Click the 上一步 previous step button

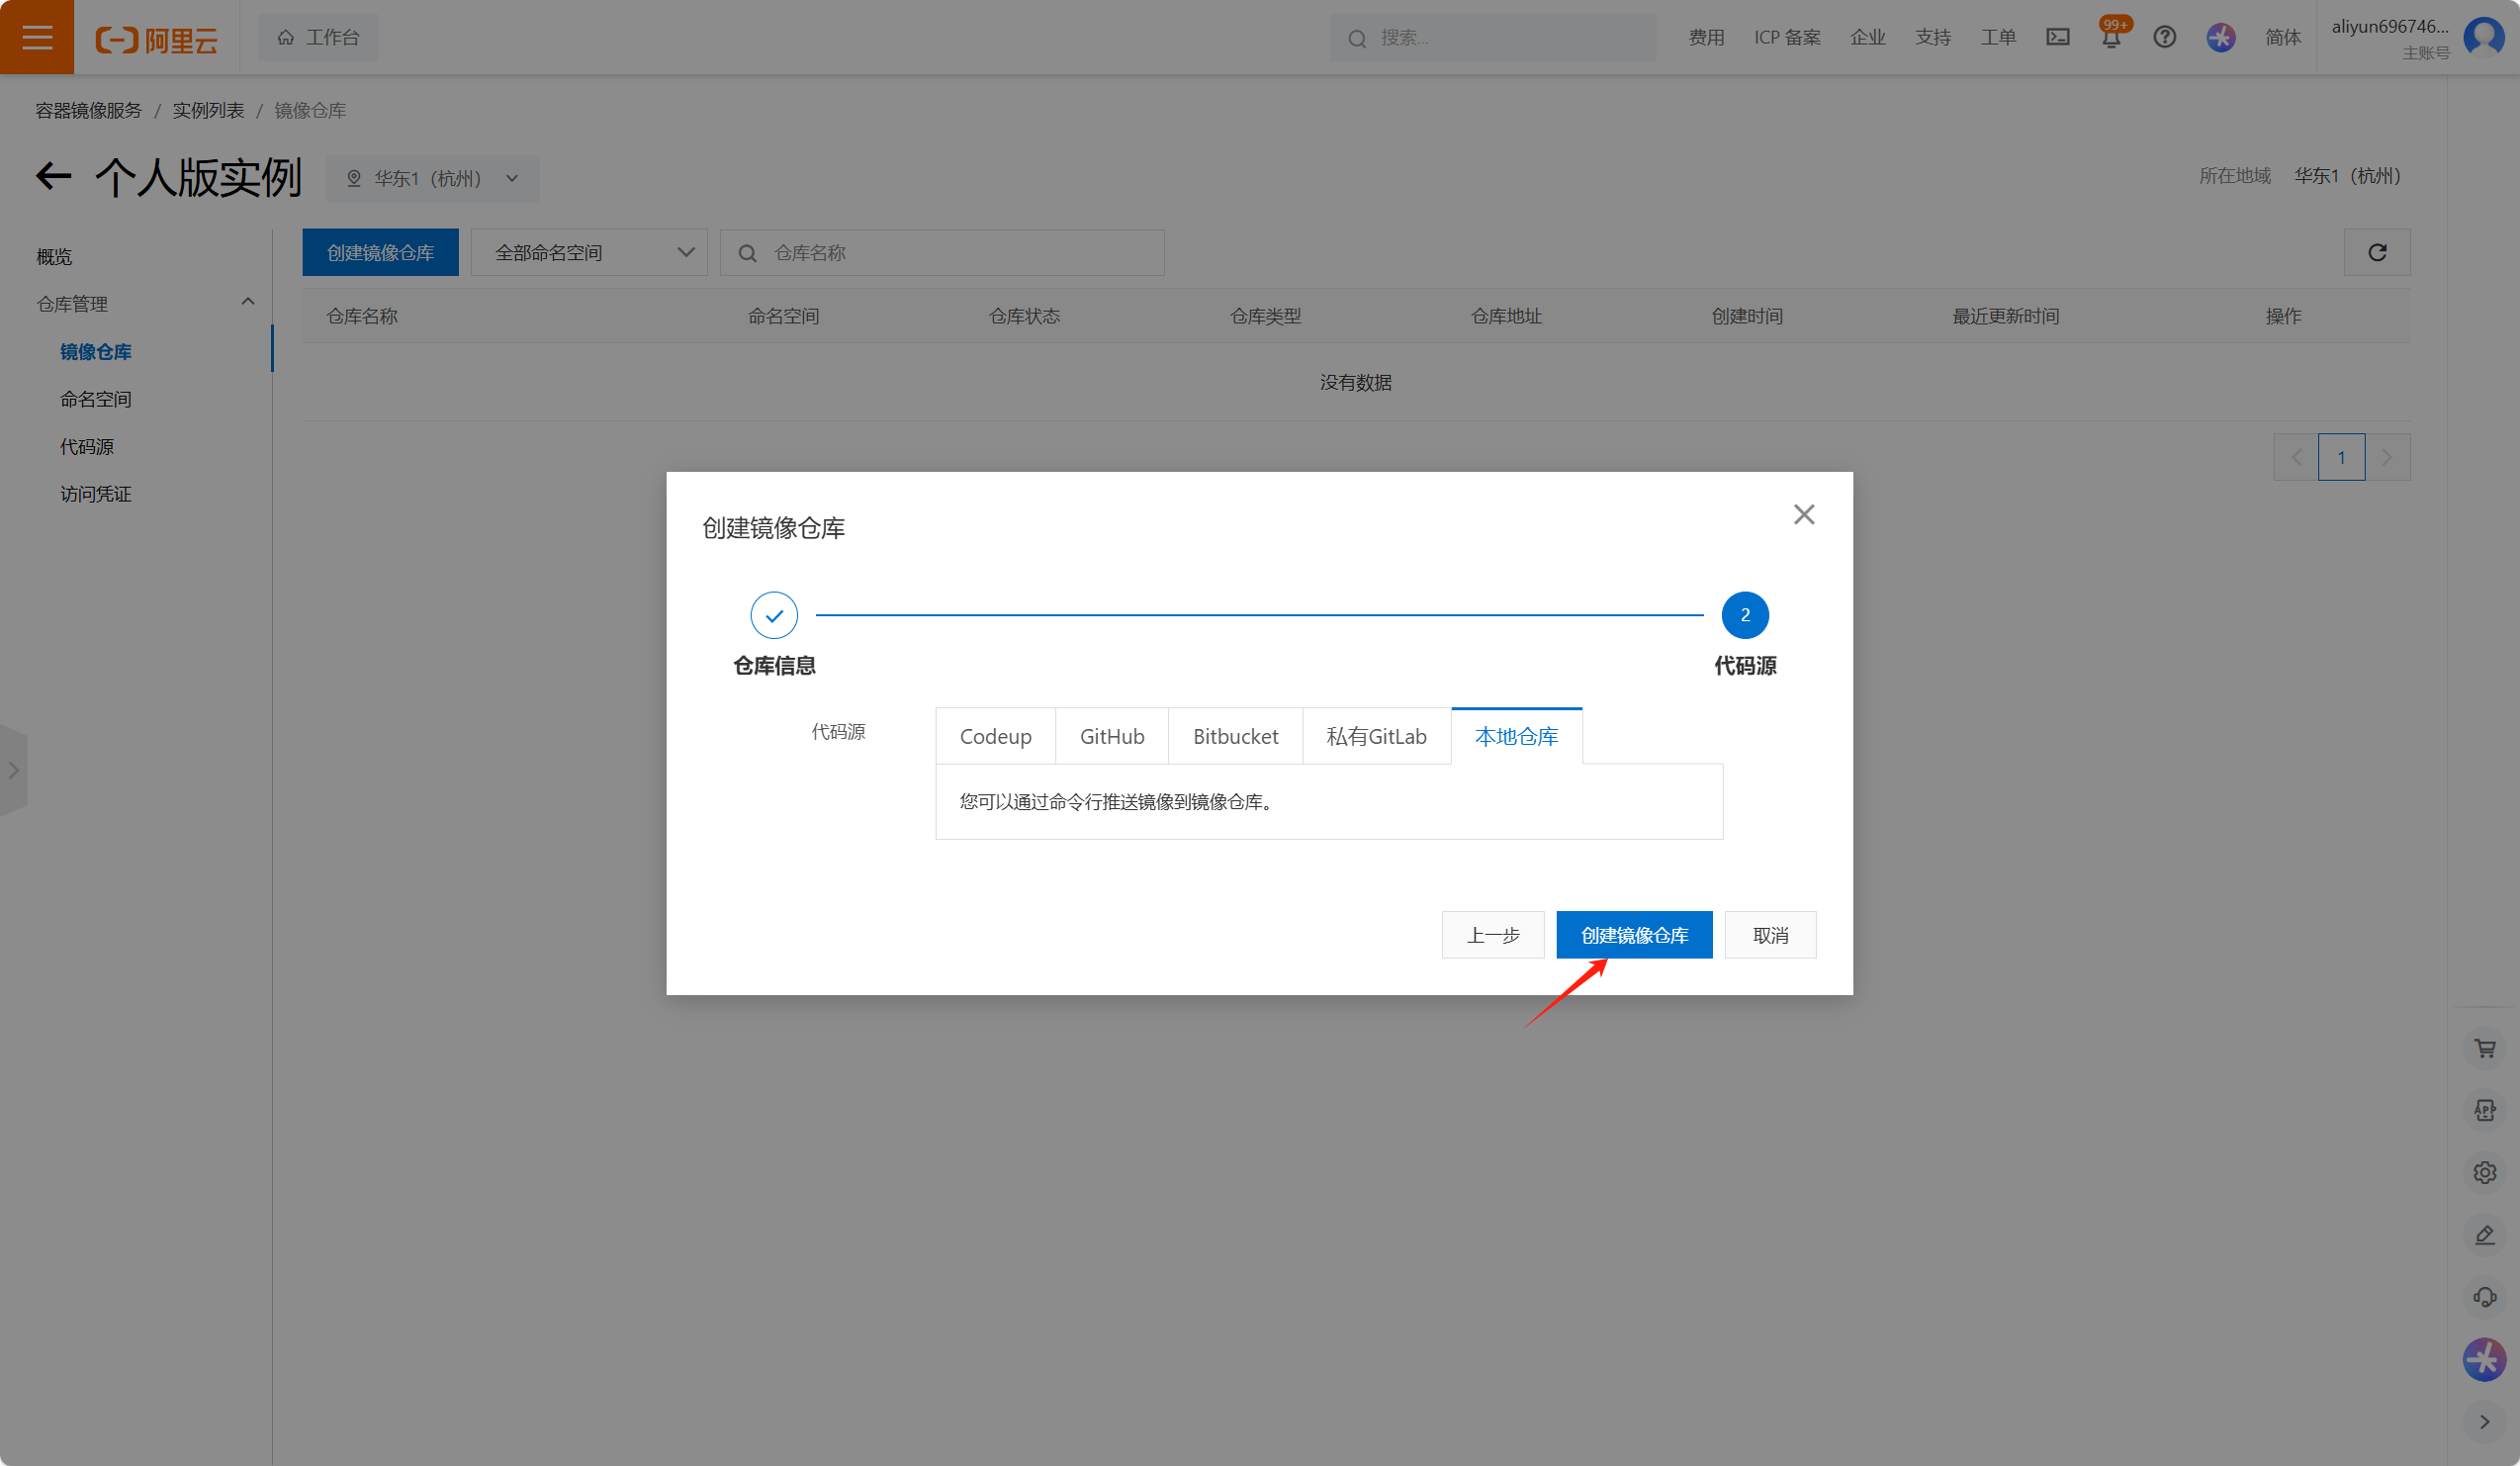[x=1492, y=934]
